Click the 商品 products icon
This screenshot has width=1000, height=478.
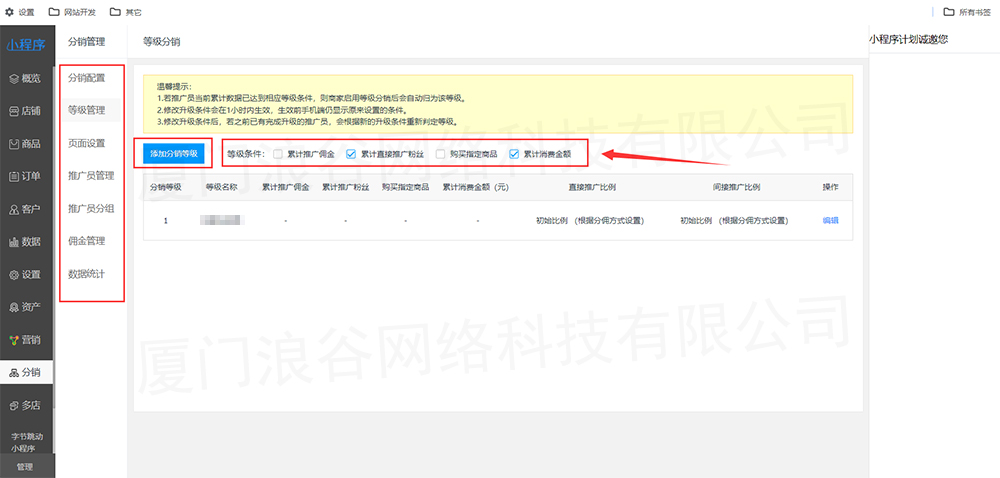point(13,144)
